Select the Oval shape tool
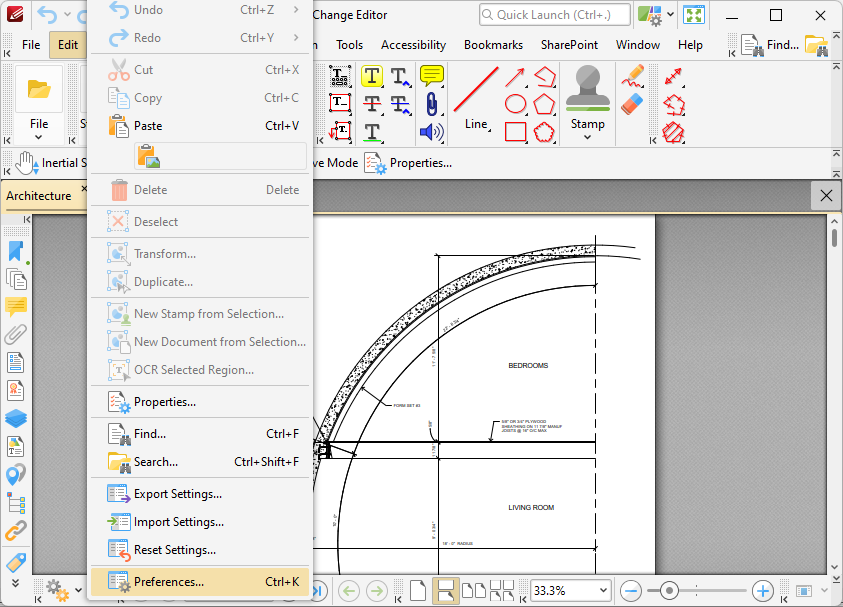 pyautogui.click(x=515, y=104)
